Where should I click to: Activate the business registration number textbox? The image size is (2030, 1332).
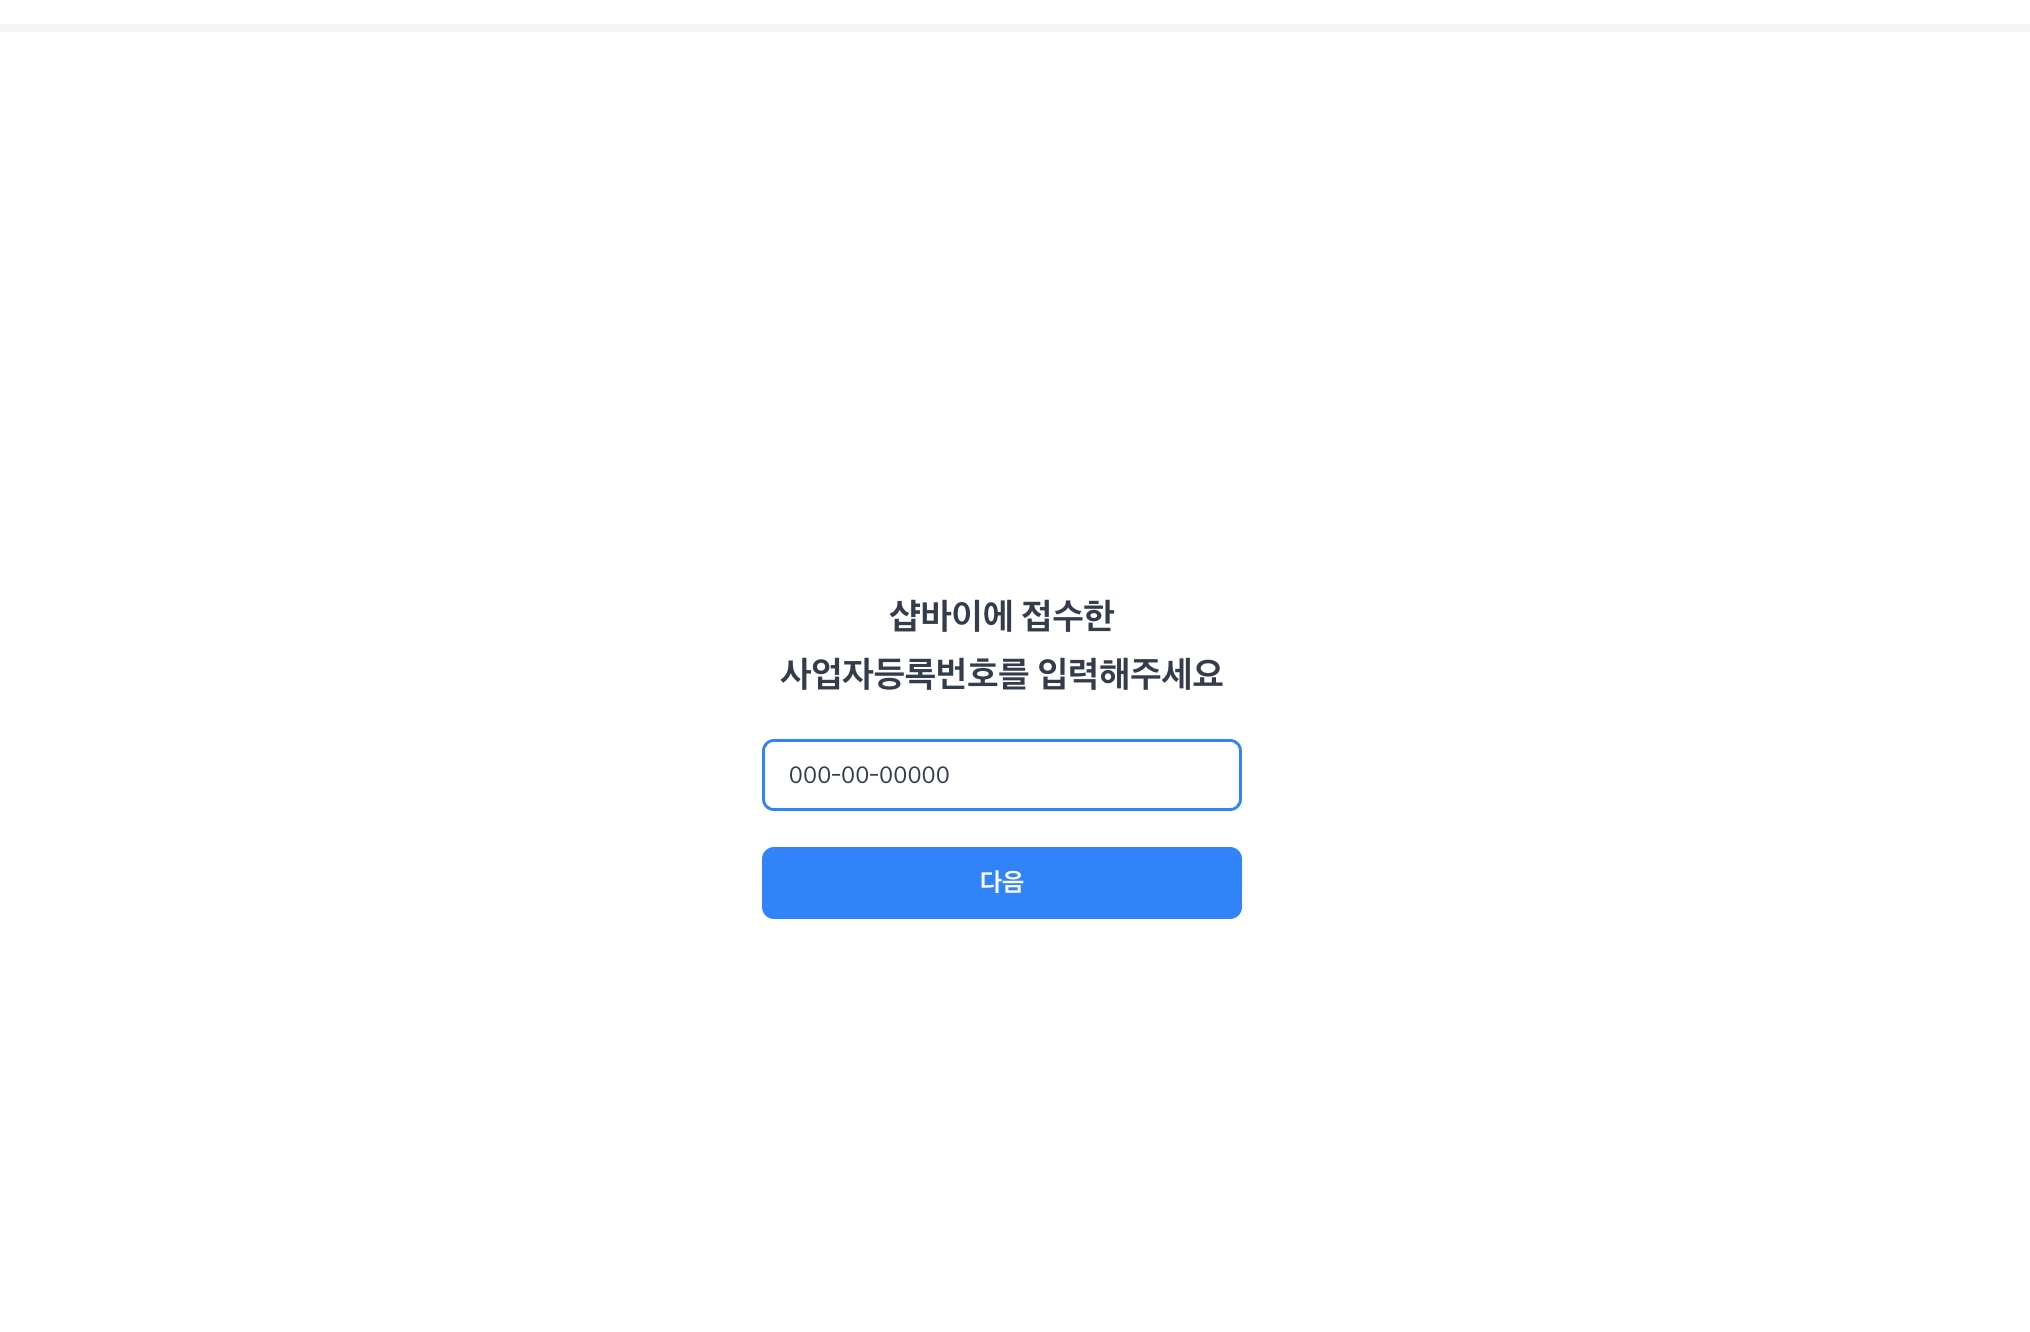pyautogui.click(x=1001, y=775)
